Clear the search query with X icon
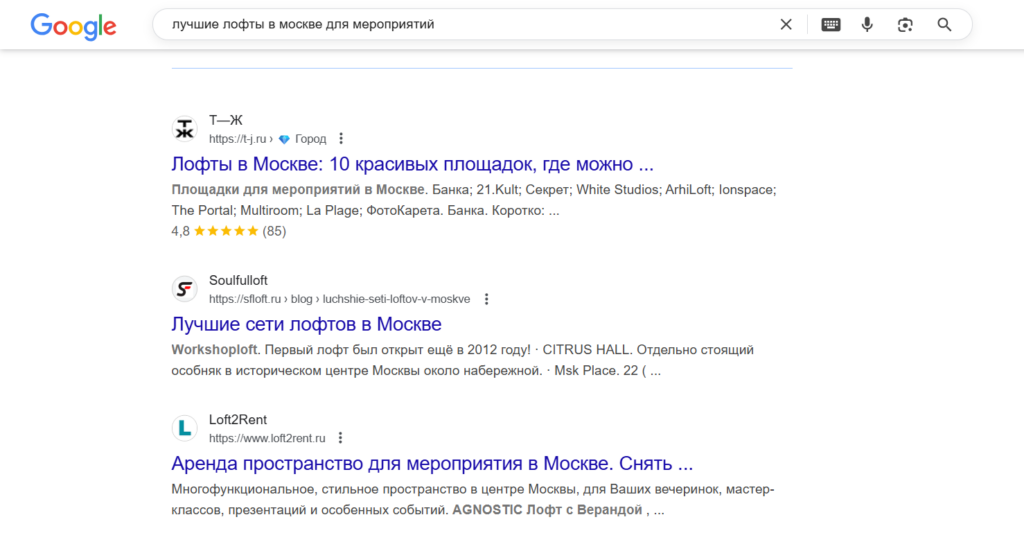 click(x=786, y=25)
